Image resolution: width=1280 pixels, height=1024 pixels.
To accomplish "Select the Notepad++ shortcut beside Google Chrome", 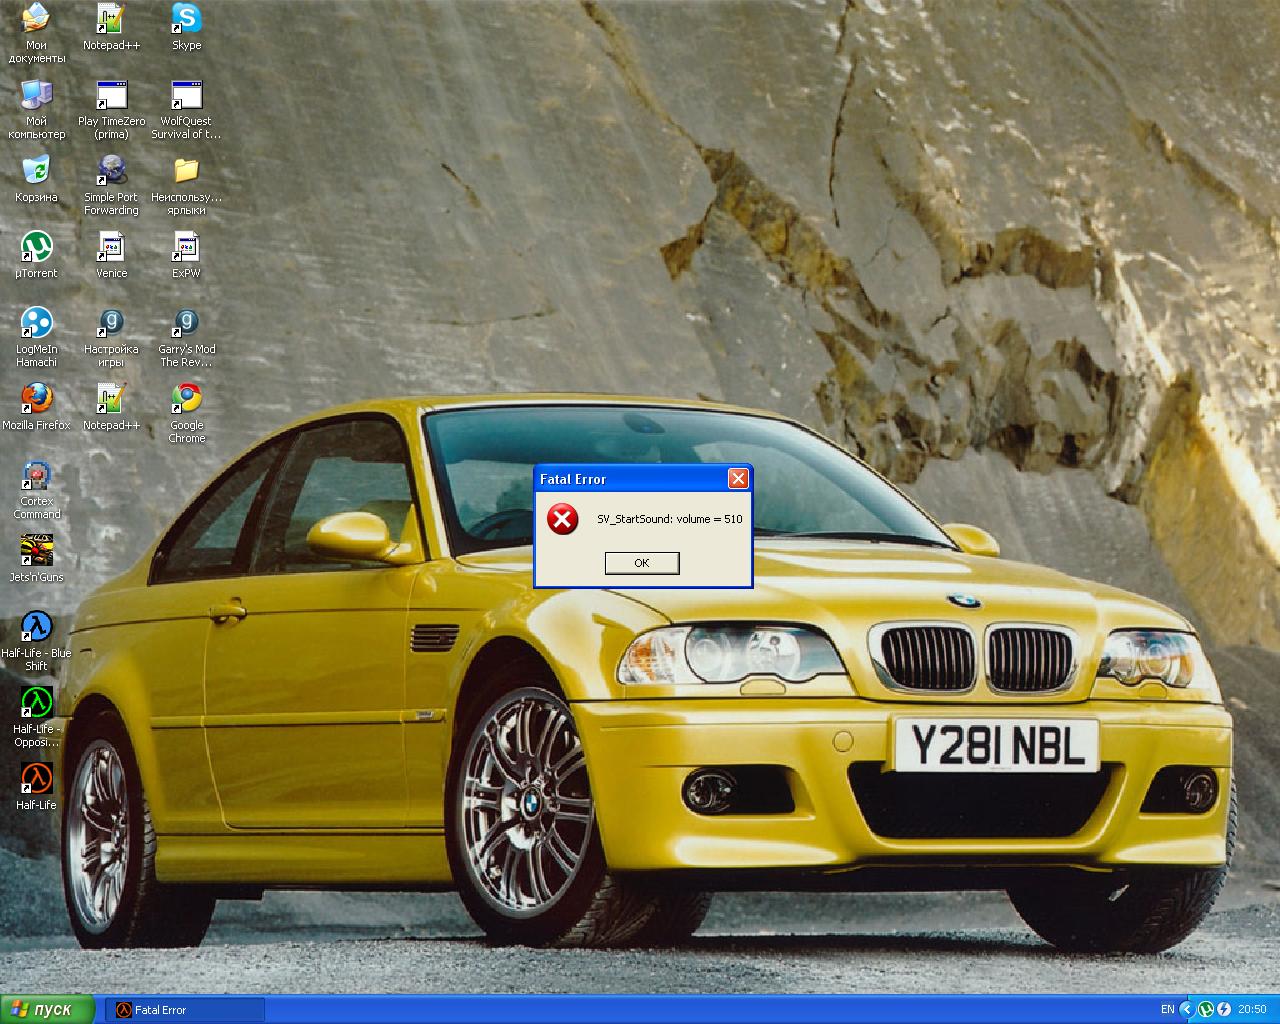I will click(111, 407).
